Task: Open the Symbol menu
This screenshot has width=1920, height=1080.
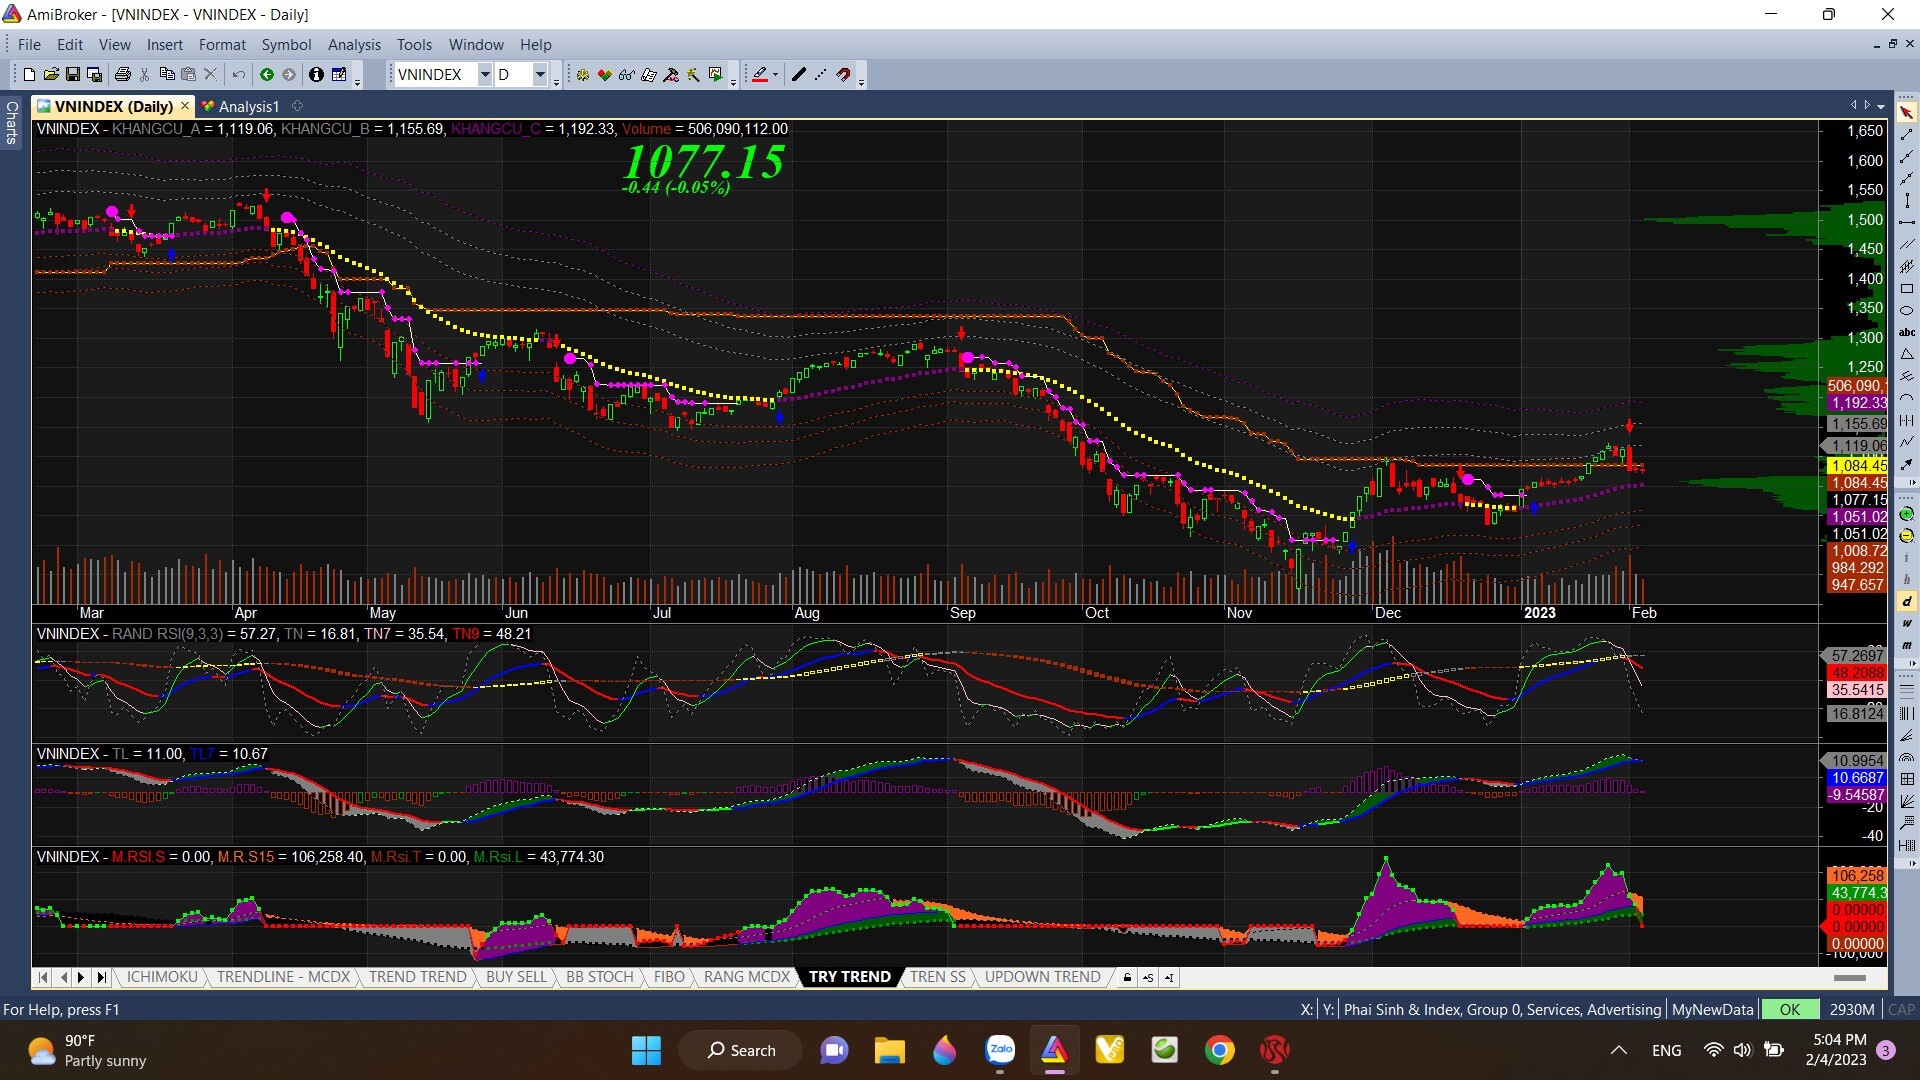Action: [286, 44]
